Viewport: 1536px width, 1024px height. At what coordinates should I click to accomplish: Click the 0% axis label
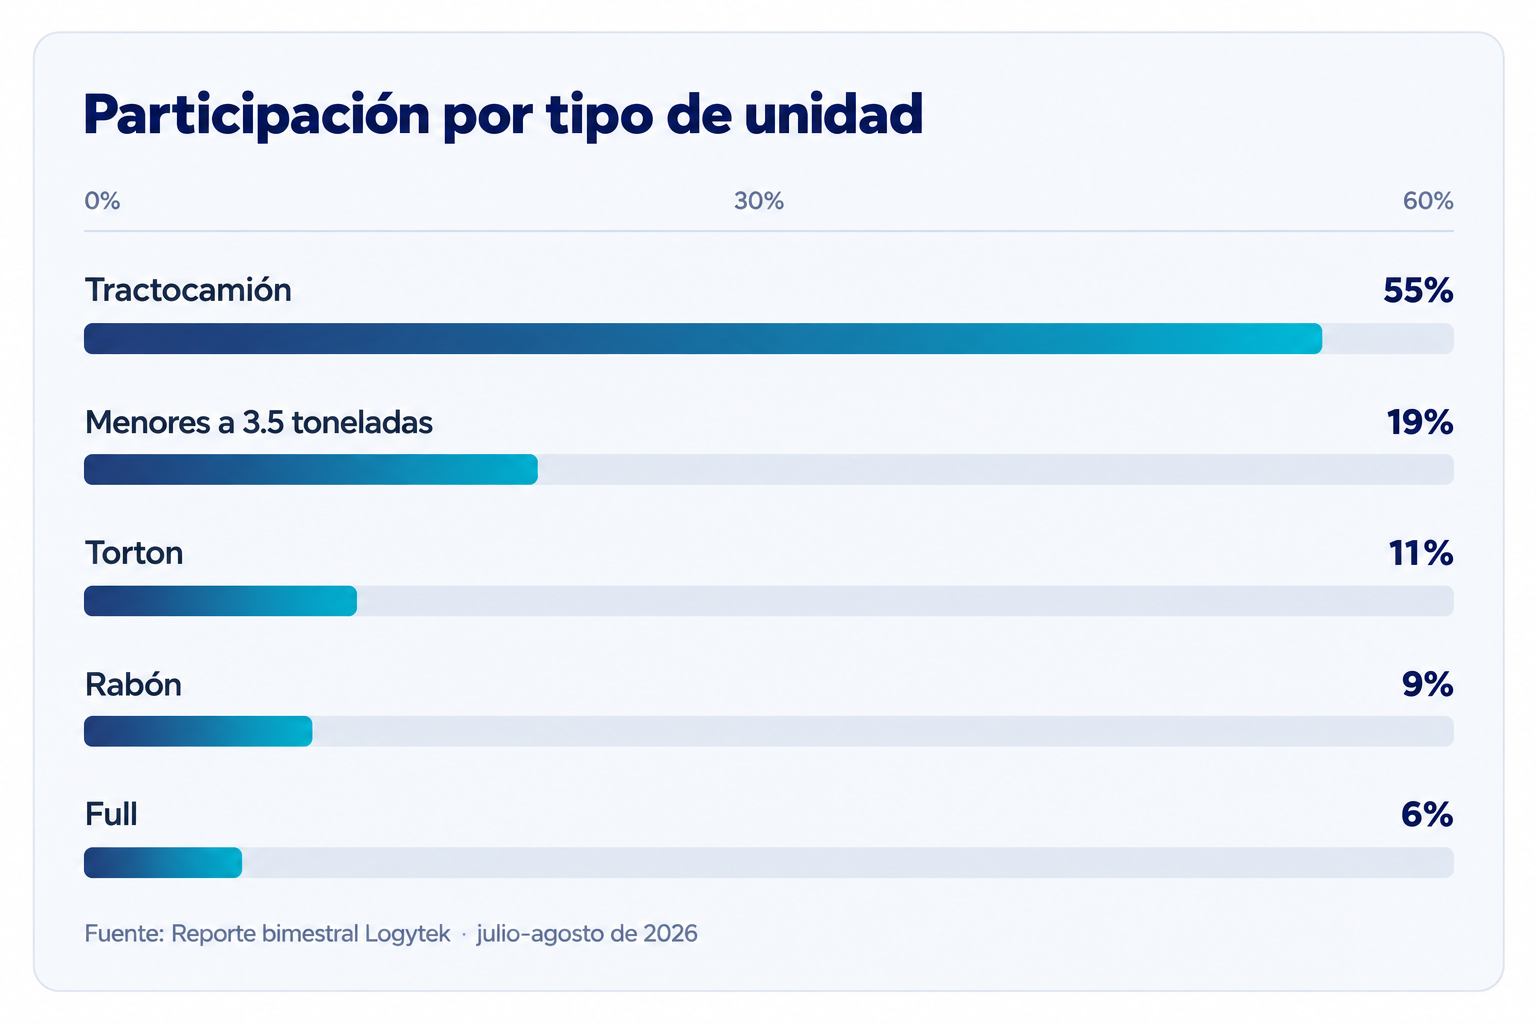click(102, 201)
